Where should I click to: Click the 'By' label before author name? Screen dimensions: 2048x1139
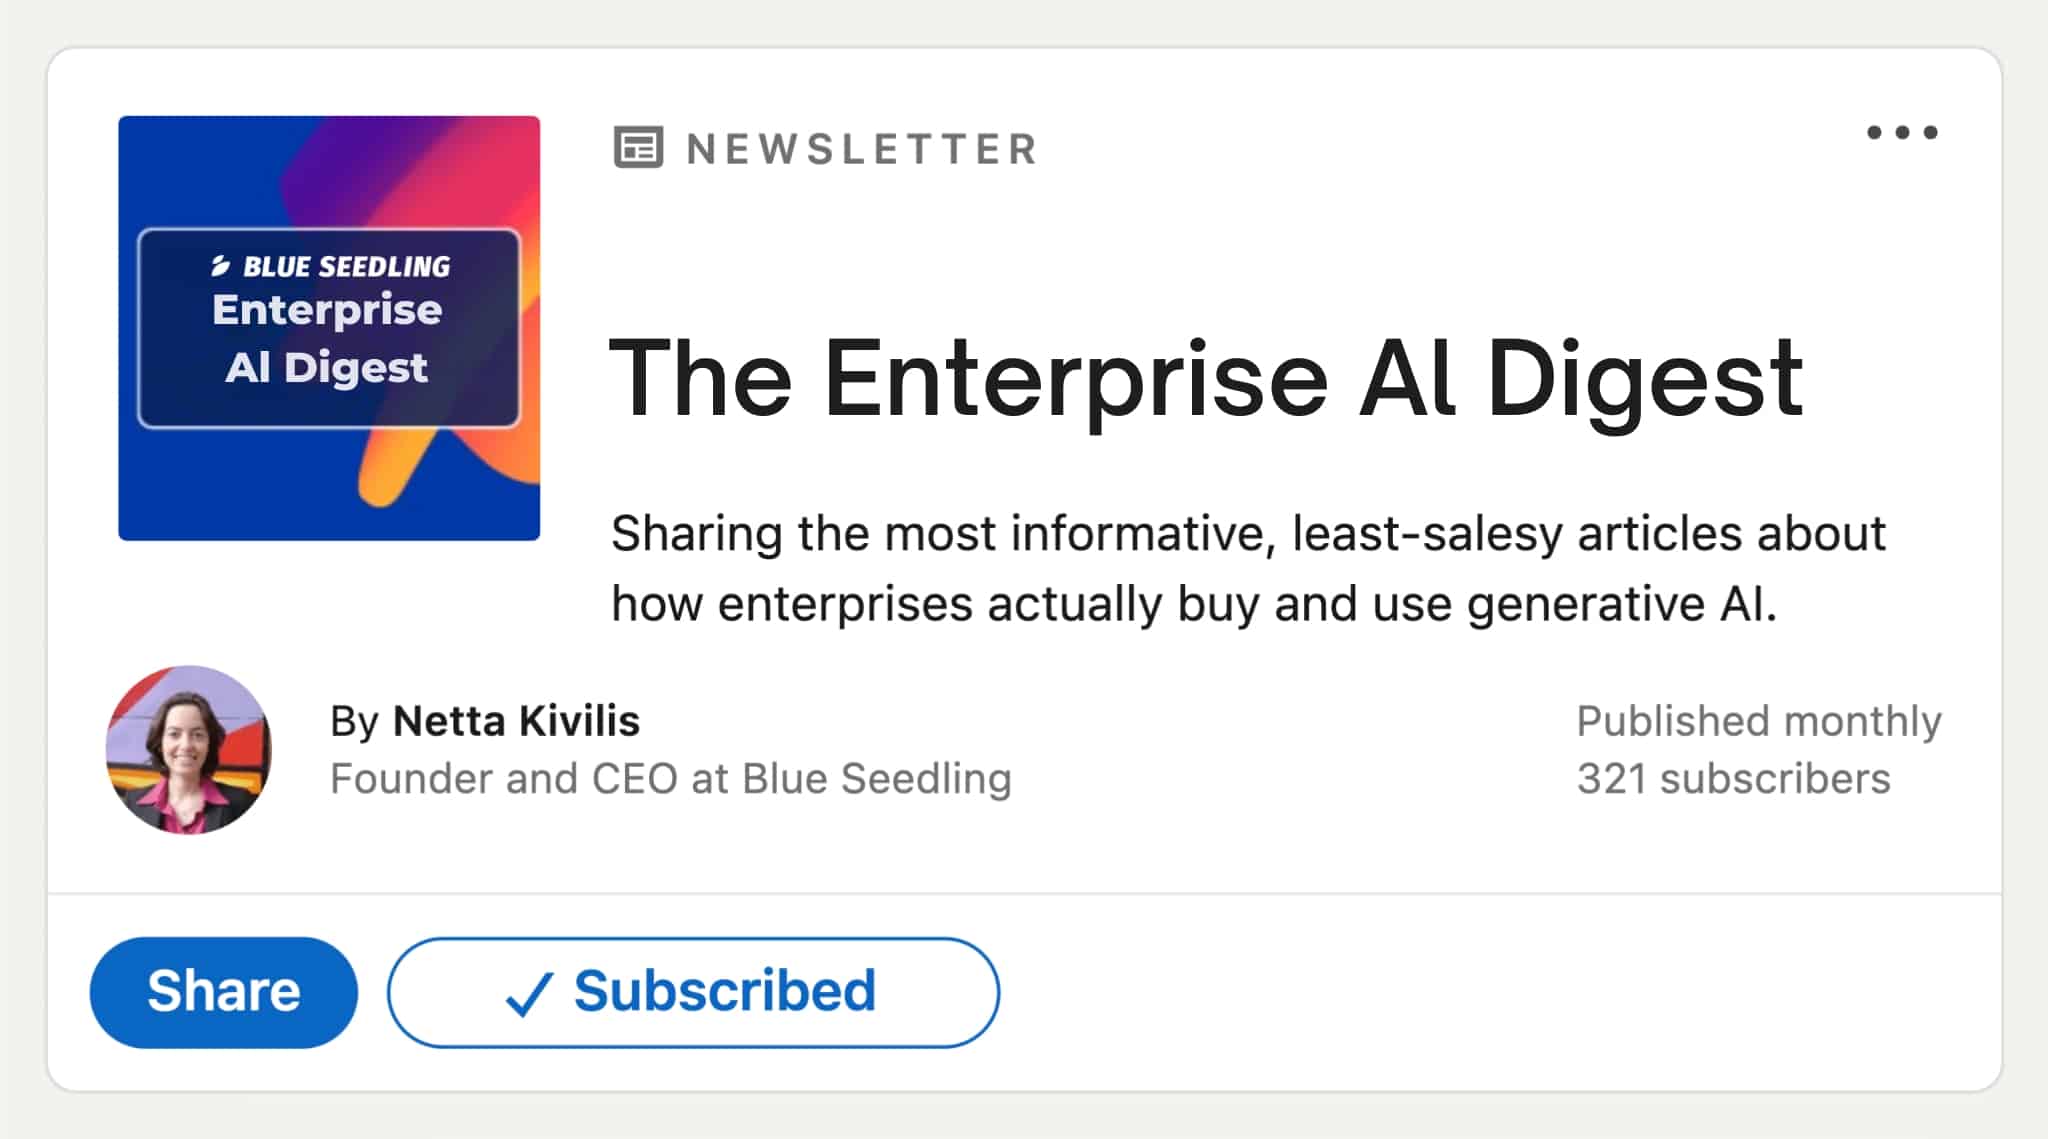coord(354,722)
